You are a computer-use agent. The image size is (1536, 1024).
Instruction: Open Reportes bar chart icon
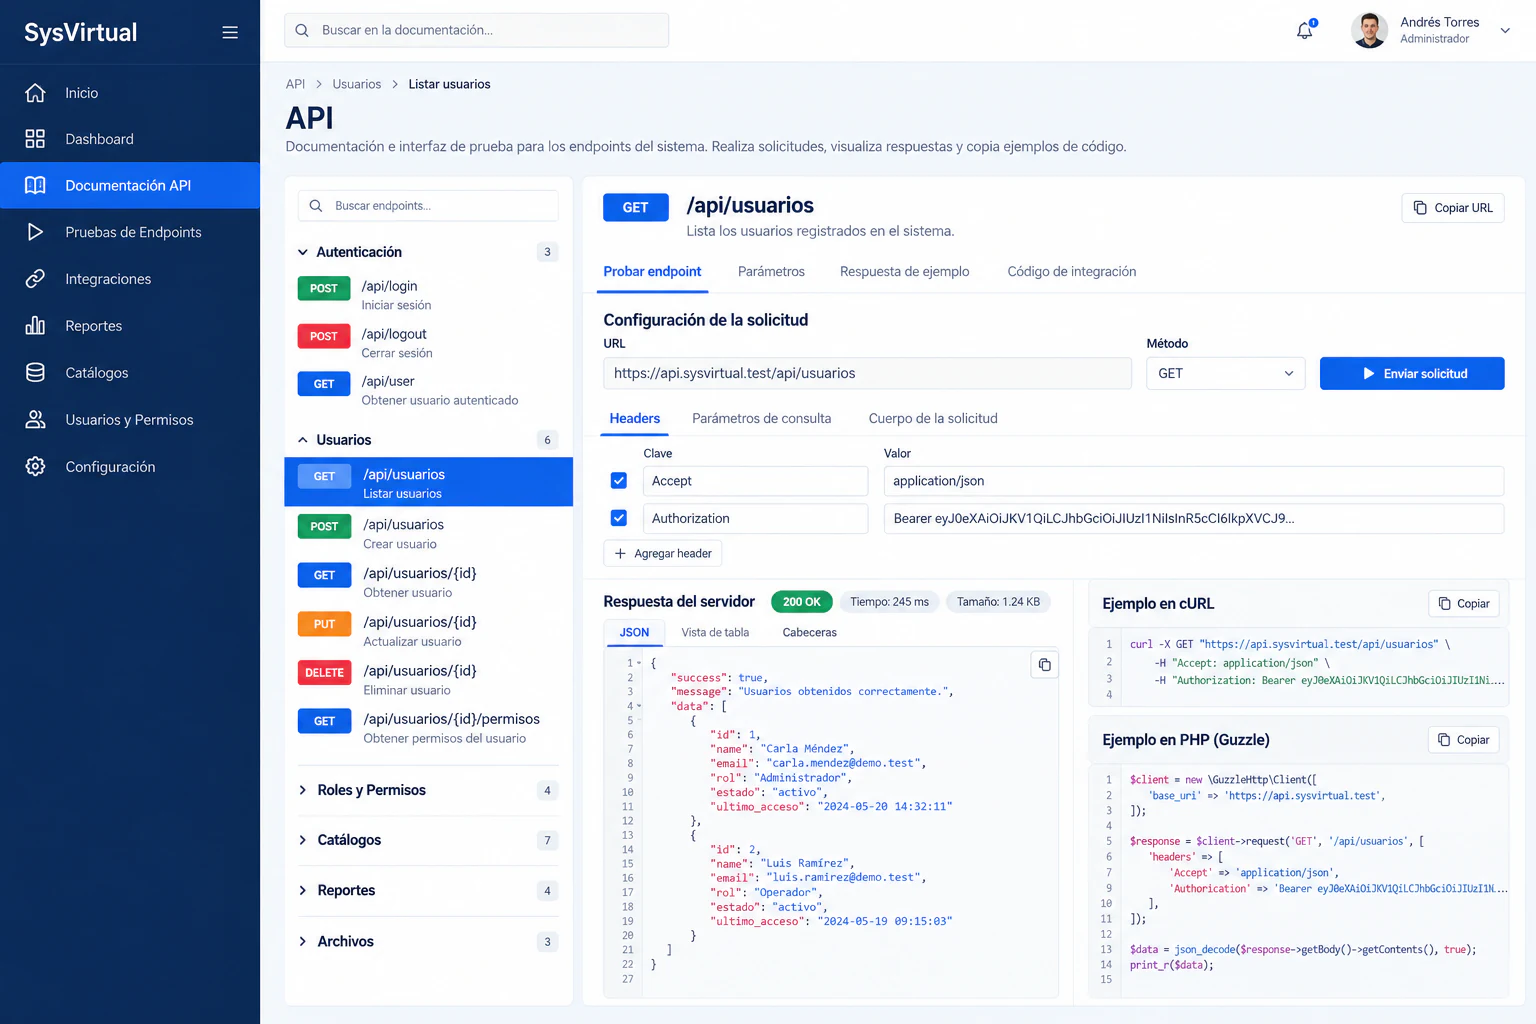35,326
